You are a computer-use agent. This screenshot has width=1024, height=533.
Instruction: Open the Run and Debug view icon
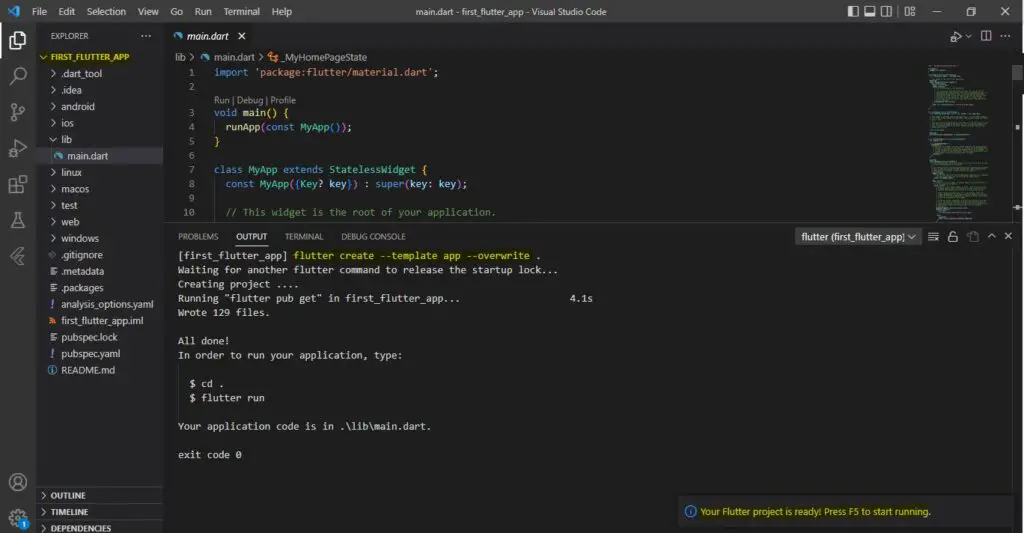click(18, 148)
